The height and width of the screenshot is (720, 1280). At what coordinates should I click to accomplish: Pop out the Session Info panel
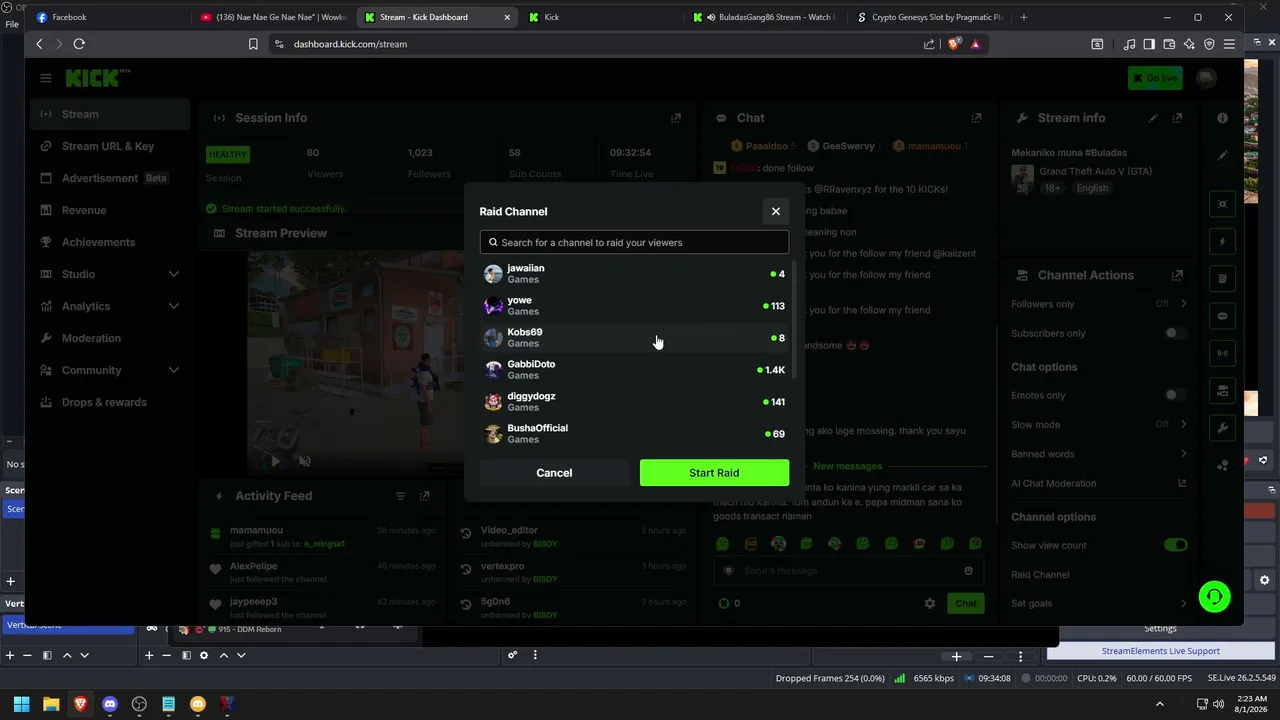[x=676, y=118]
